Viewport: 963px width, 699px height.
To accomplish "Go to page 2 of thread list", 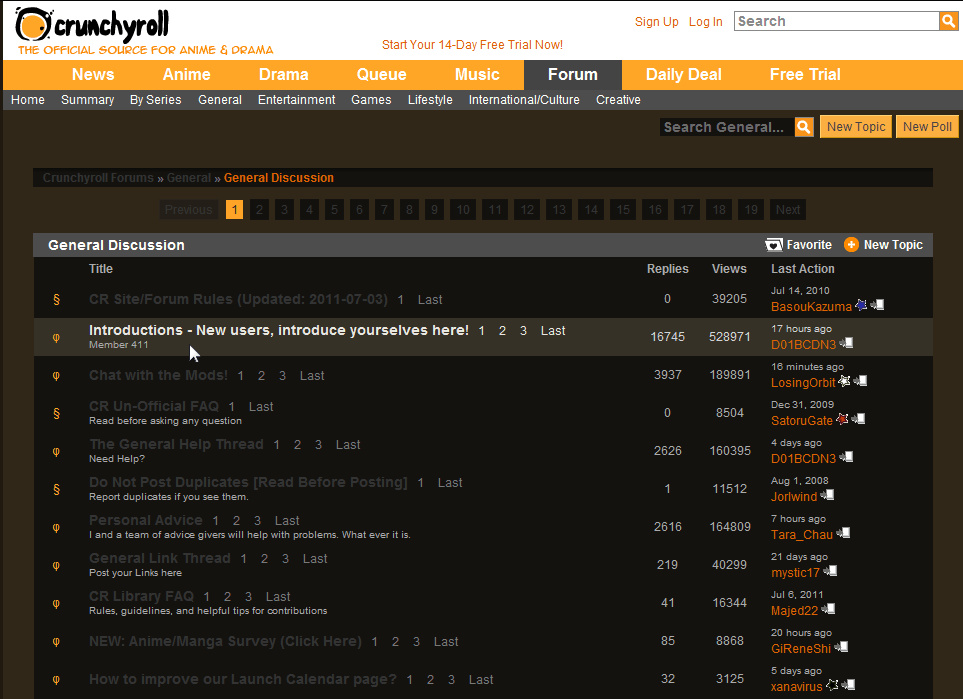I will click(x=259, y=209).
